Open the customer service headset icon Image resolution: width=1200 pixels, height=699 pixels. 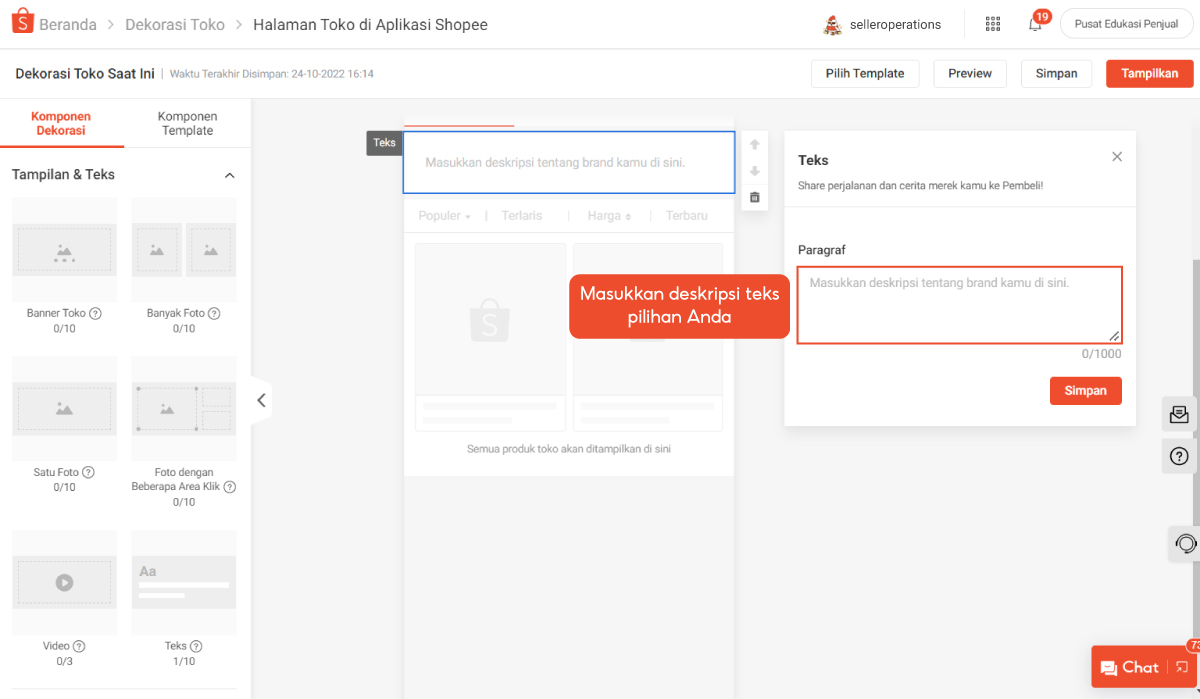(x=1185, y=543)
